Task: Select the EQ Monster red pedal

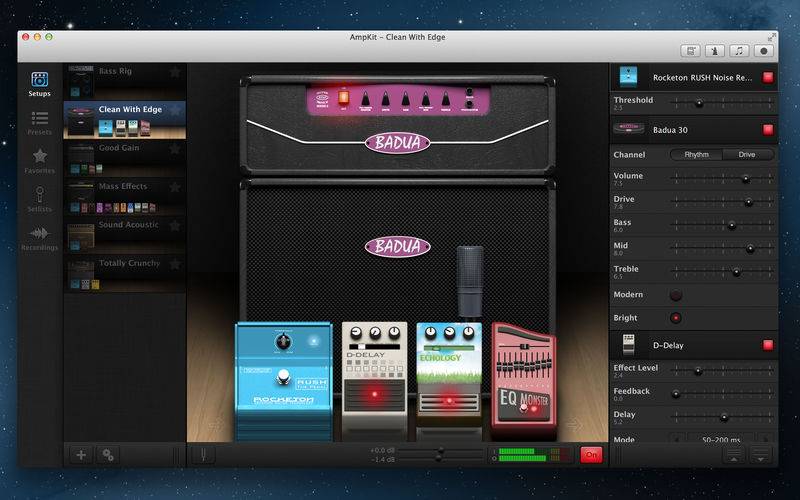Action: (x=523, y=381)
